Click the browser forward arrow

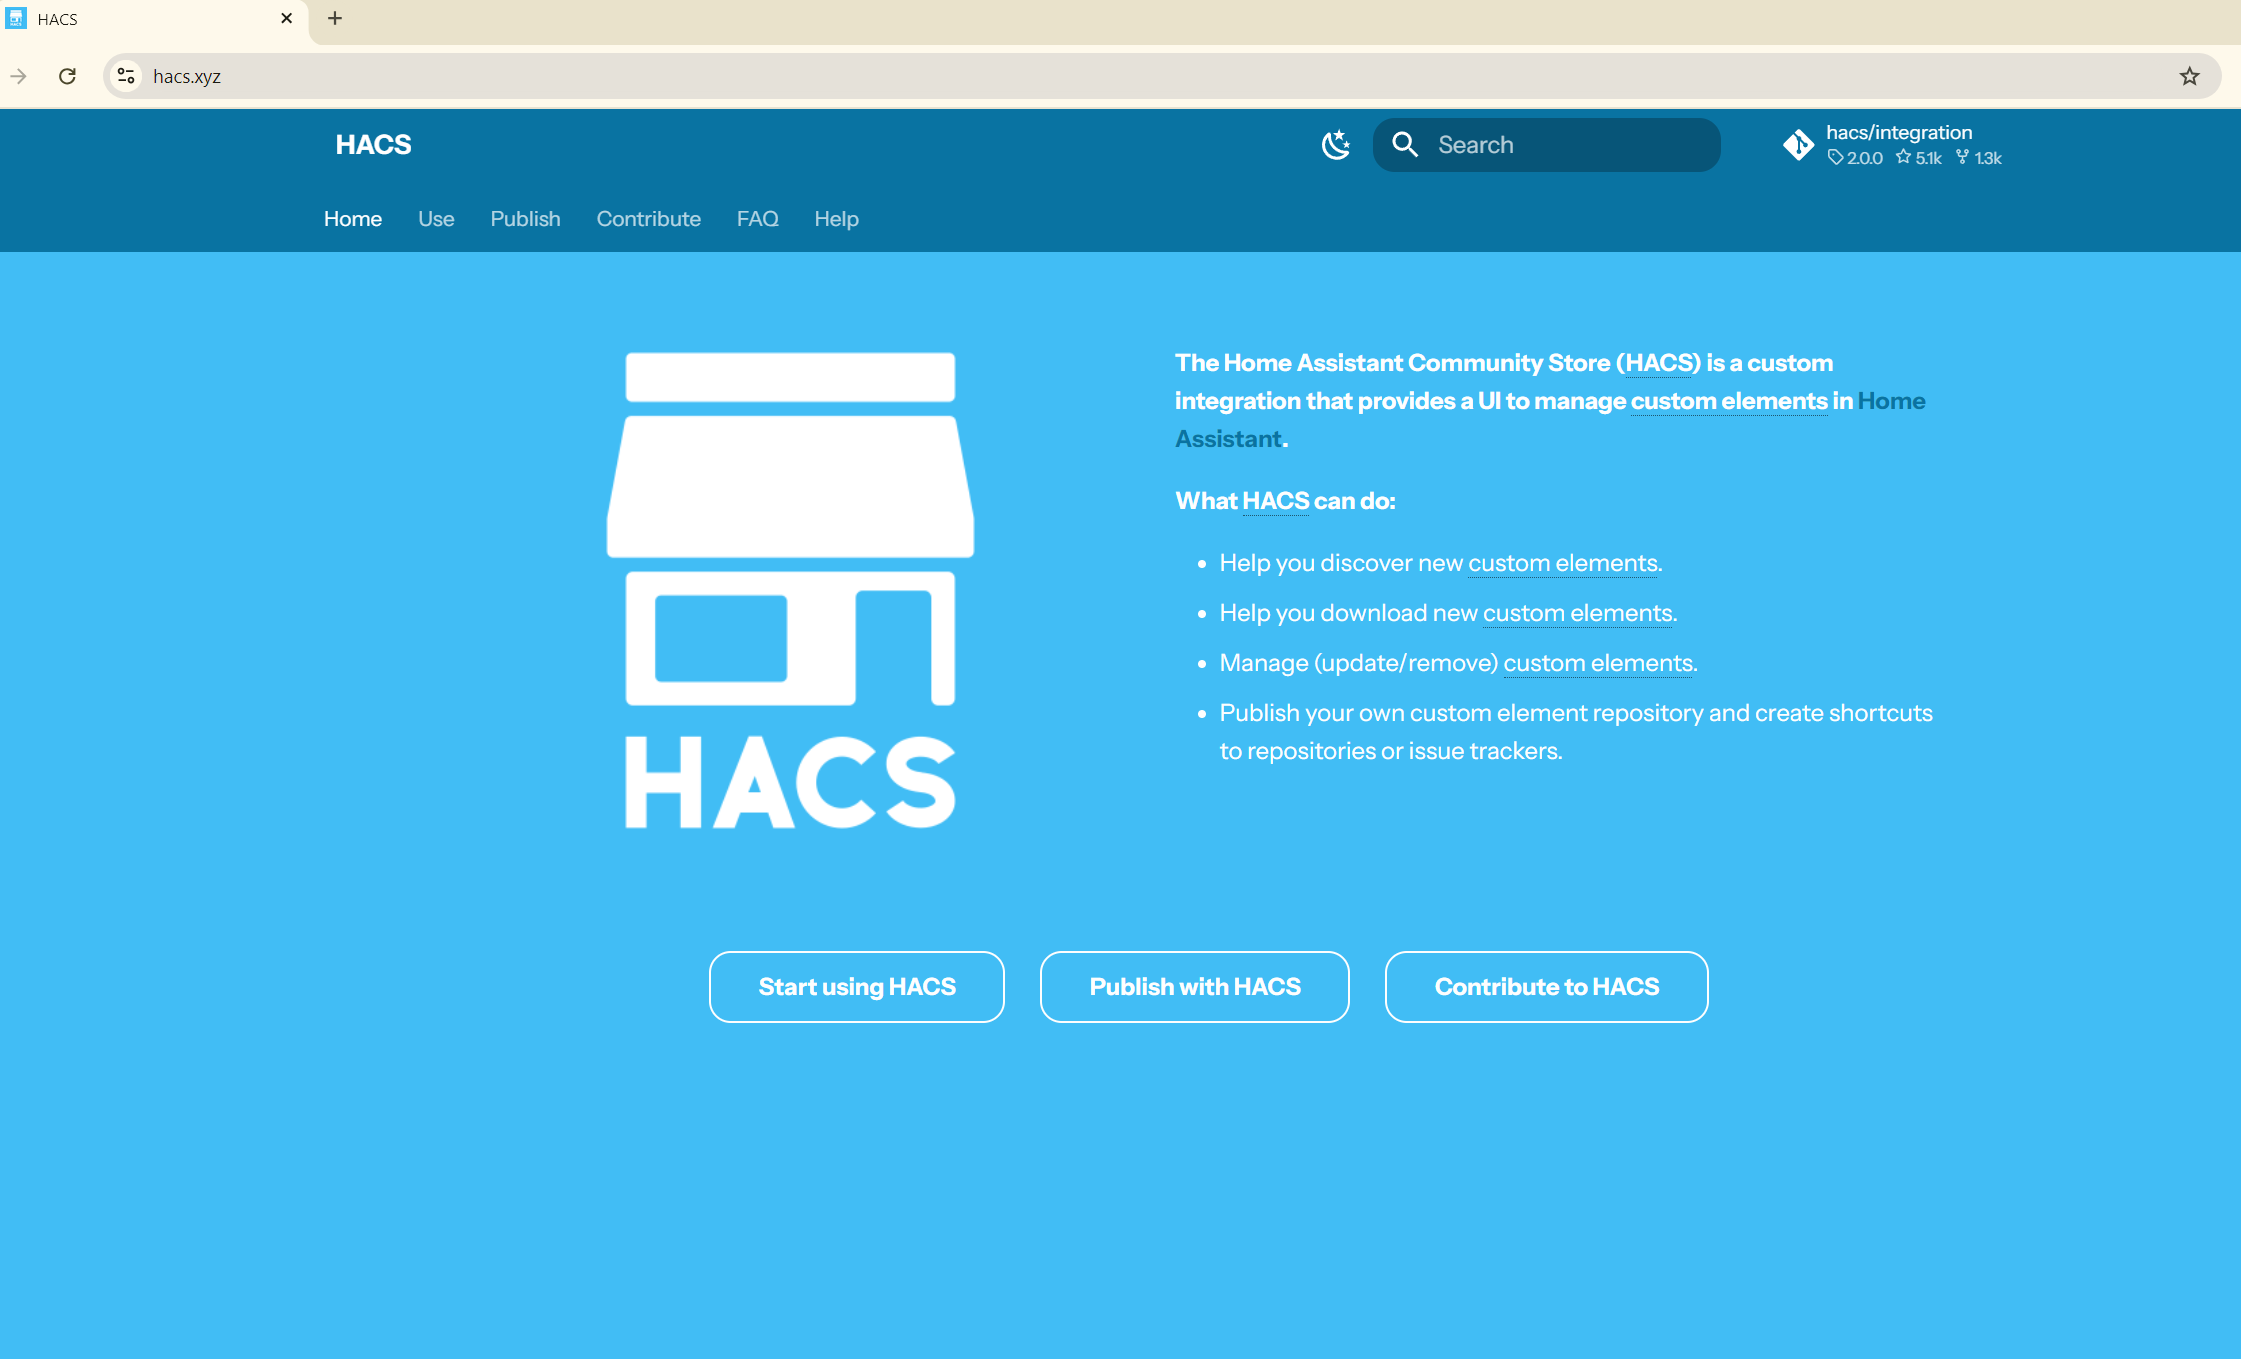(x=18, y=76)
